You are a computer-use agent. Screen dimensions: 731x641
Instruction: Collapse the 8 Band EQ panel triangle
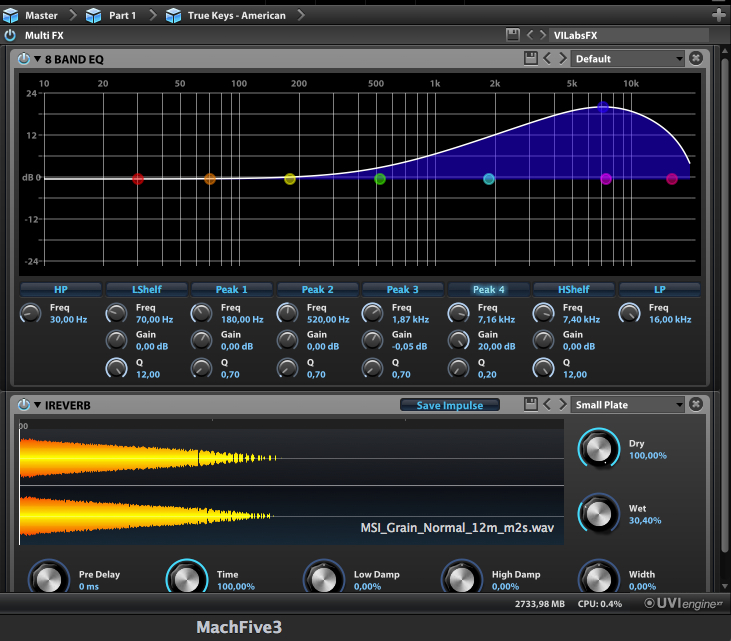(x=38, y=59)
